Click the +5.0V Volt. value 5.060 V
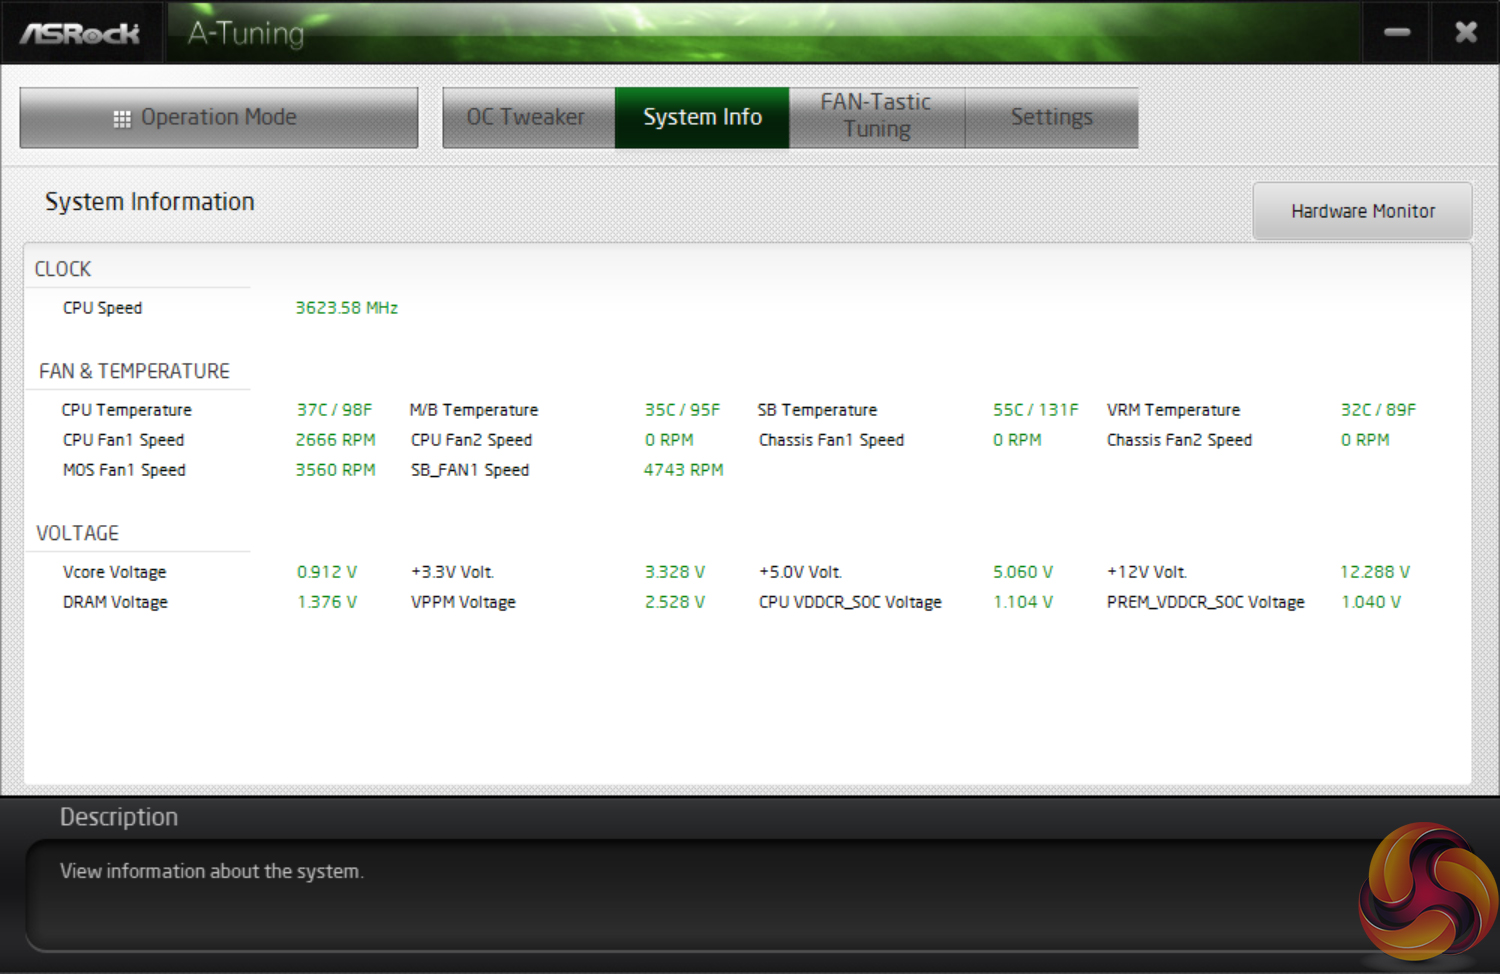Viewport: 1500px width, 974px height. [1023, 572]
